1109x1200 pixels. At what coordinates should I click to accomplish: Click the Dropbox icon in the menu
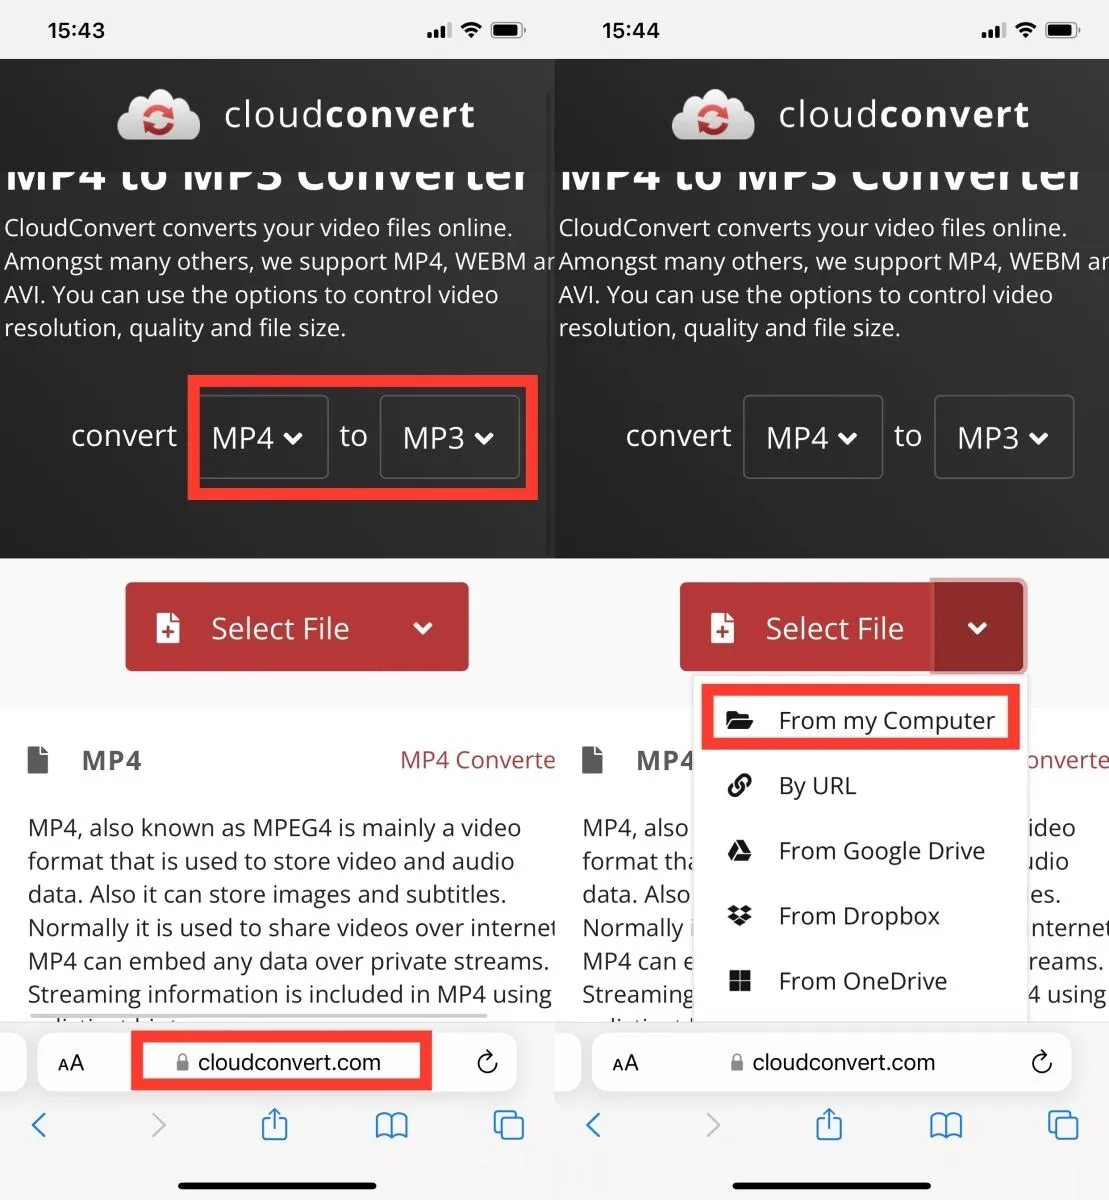[x=739, y=915]
